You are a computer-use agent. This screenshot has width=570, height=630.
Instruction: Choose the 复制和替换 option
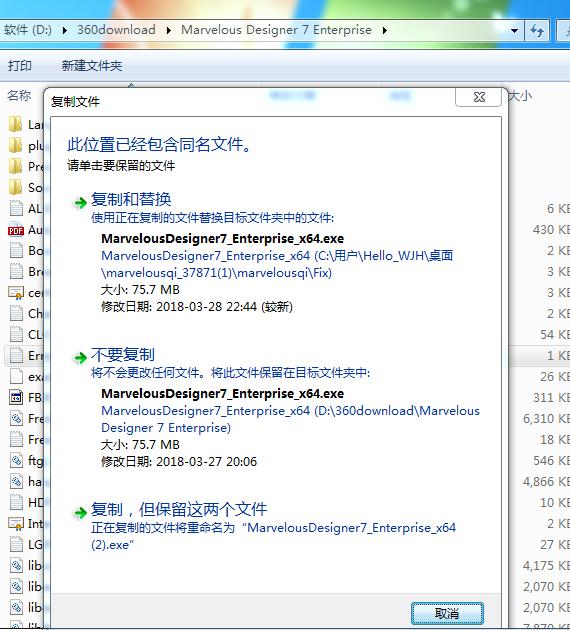point(131,199)
